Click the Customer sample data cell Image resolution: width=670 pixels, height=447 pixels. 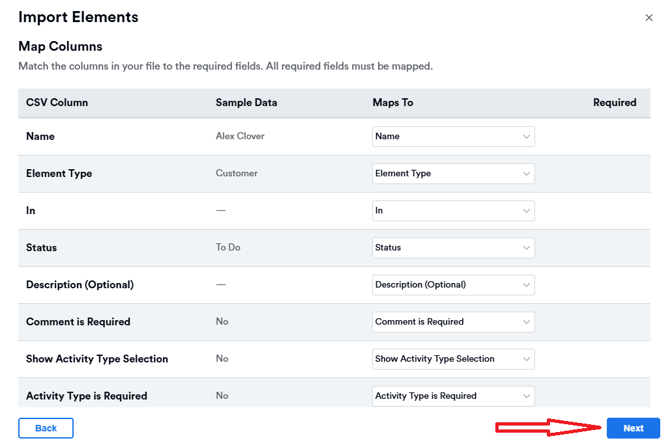(237, 174)
